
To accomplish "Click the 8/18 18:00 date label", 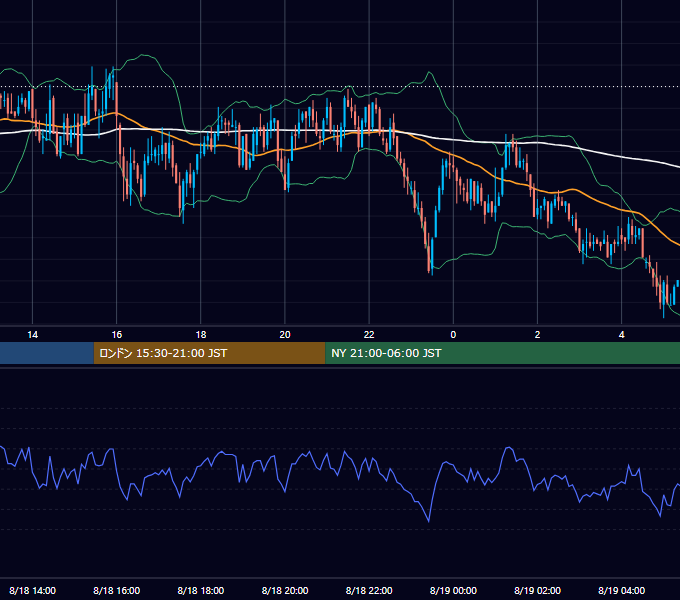I will coord(201,590).
